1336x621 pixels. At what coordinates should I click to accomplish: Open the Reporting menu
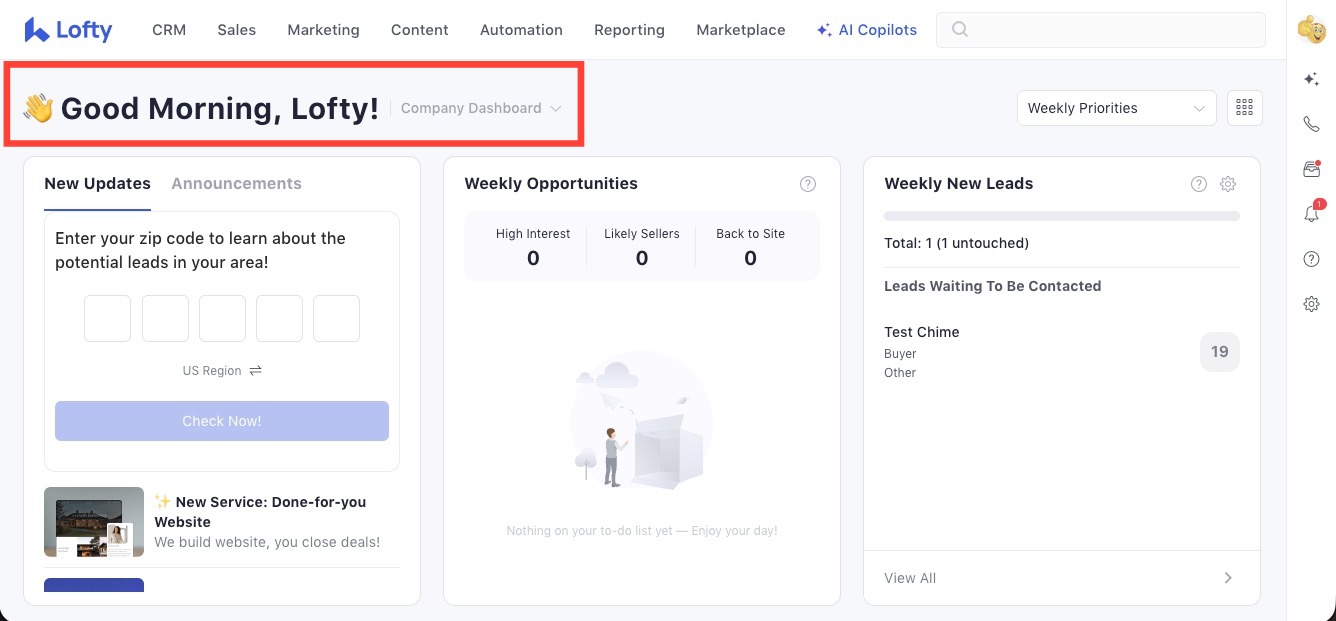click(x=629, y=30)
